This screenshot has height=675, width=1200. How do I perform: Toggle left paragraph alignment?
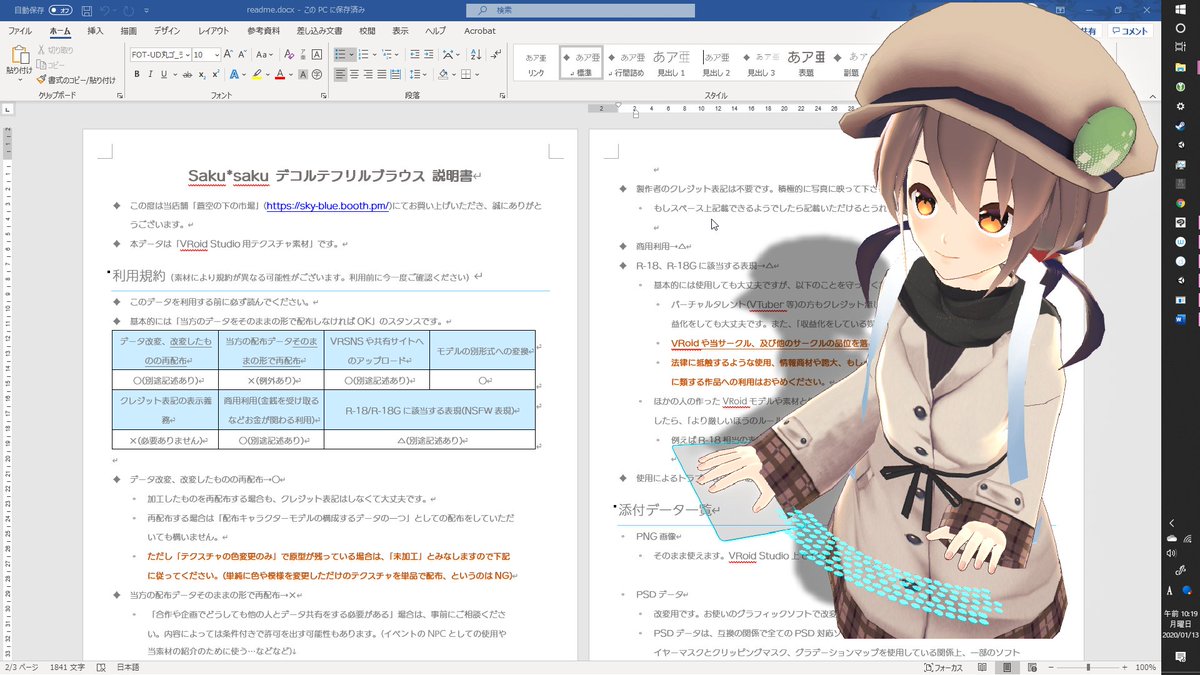(x=341, y=75)
